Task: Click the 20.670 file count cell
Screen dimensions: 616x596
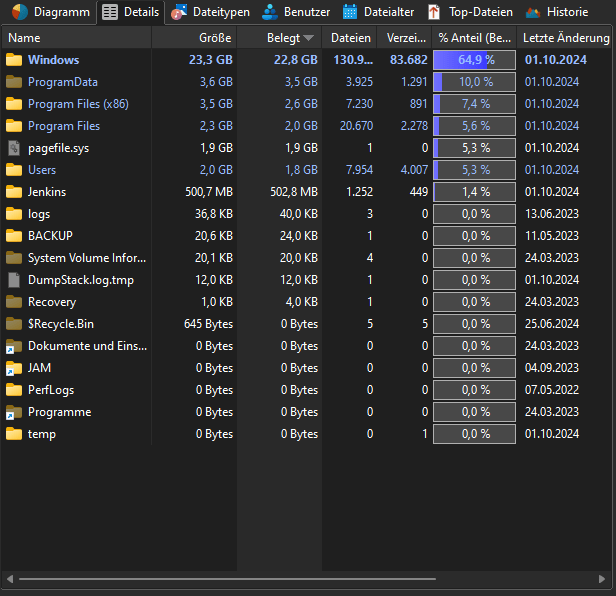Action: point(356,126)
